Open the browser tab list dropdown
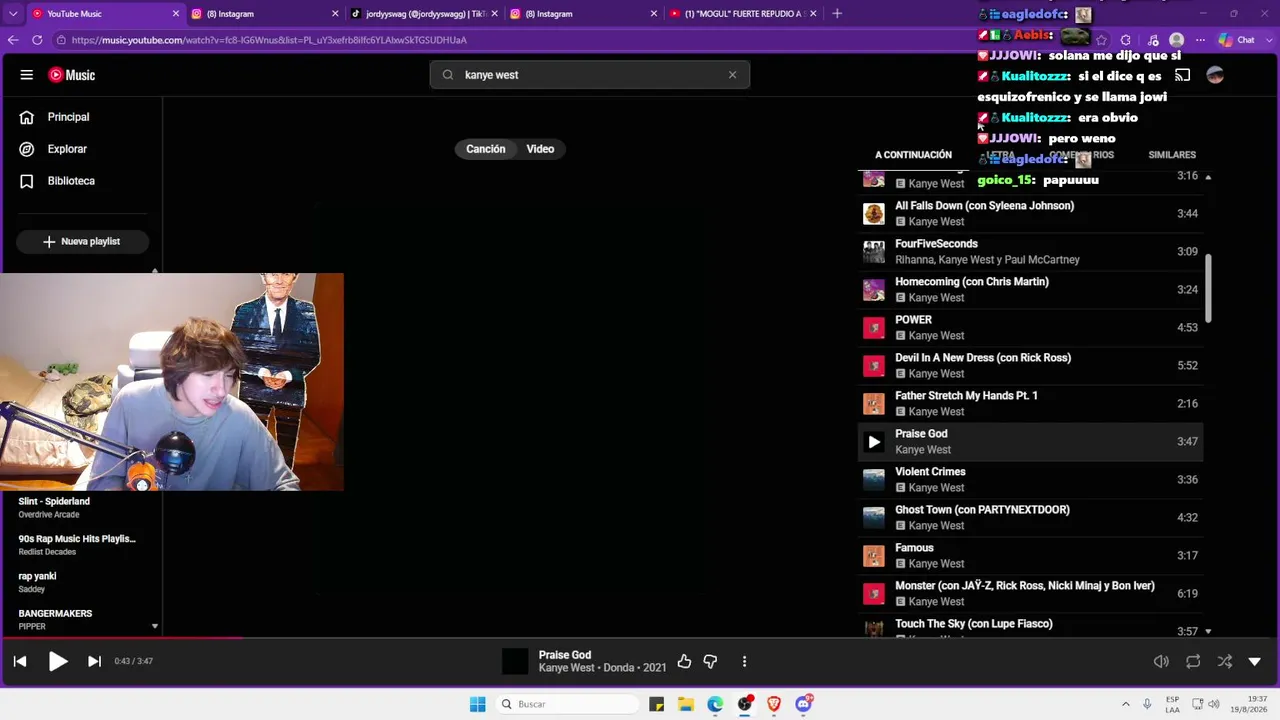The width and height of the screenshot is (1280, 720). click(x=11, y=14)
